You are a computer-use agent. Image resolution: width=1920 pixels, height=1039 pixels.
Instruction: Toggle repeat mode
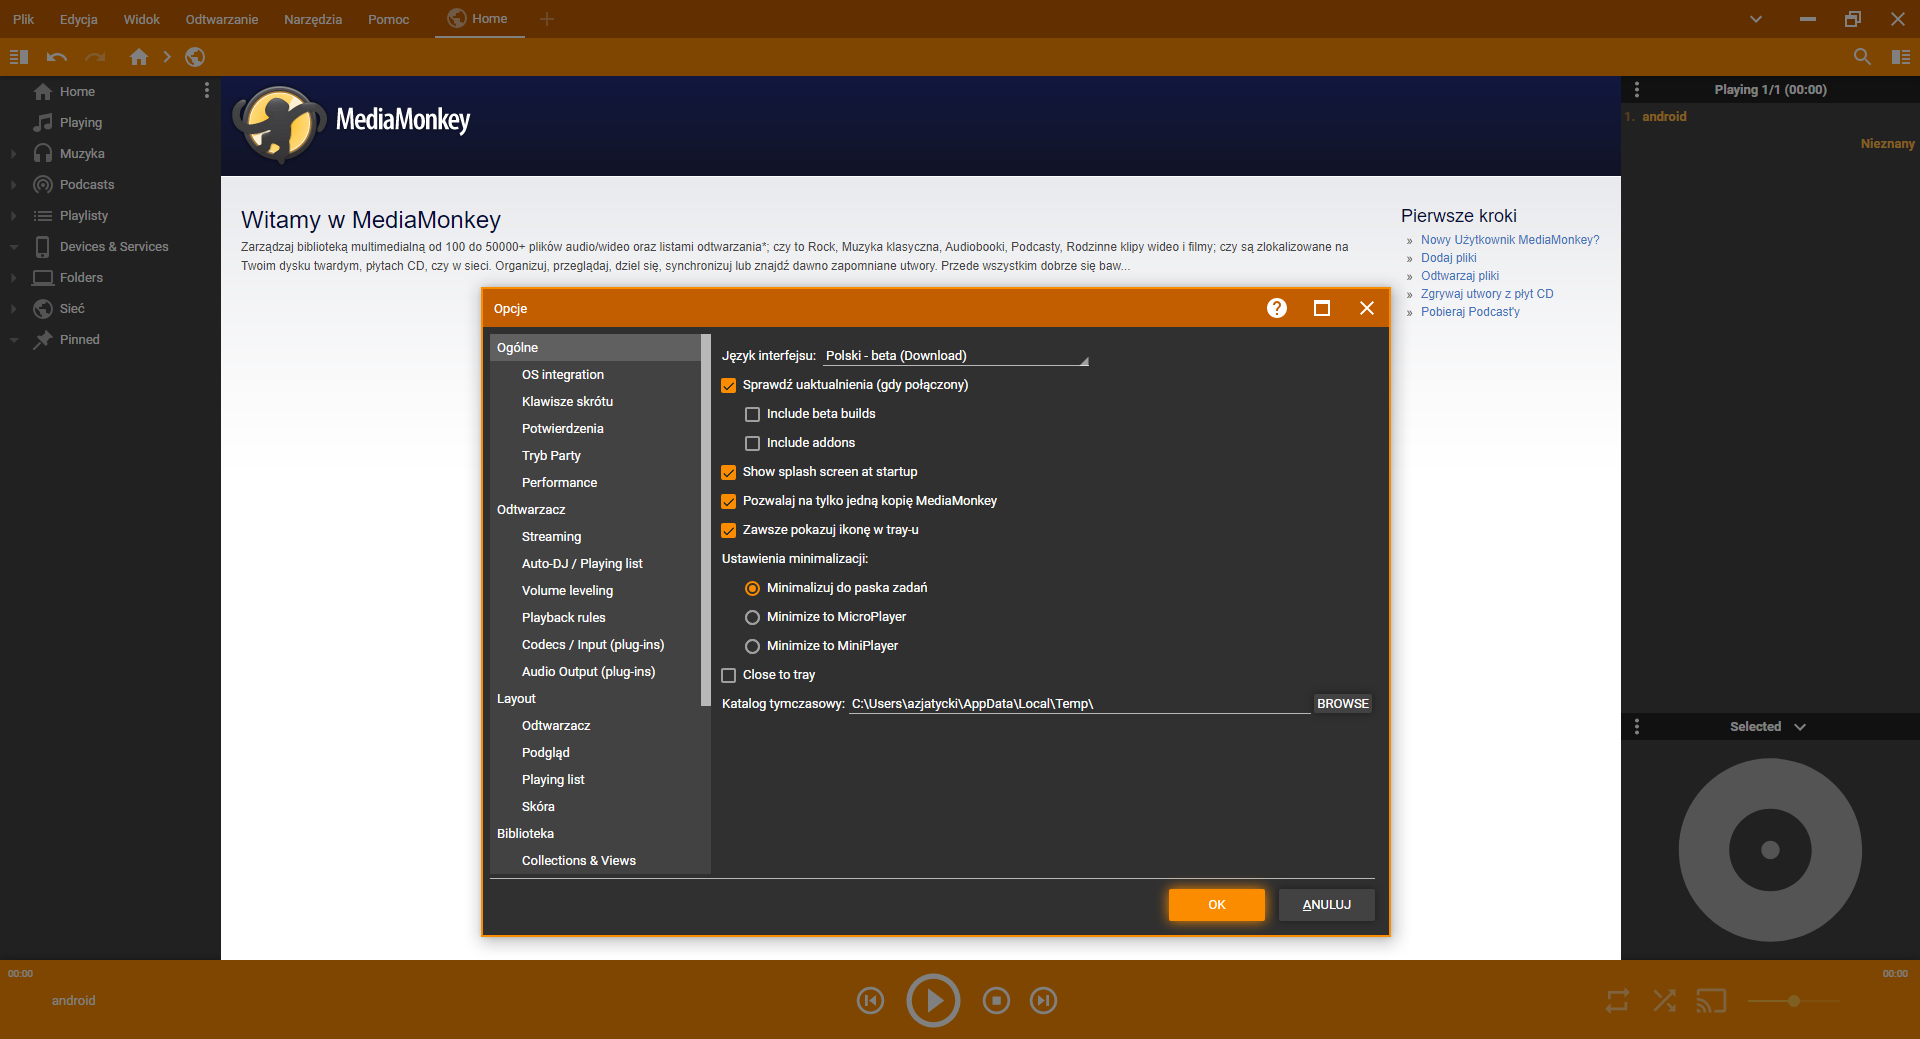pyautogui.click(x=1617, y=1000)
